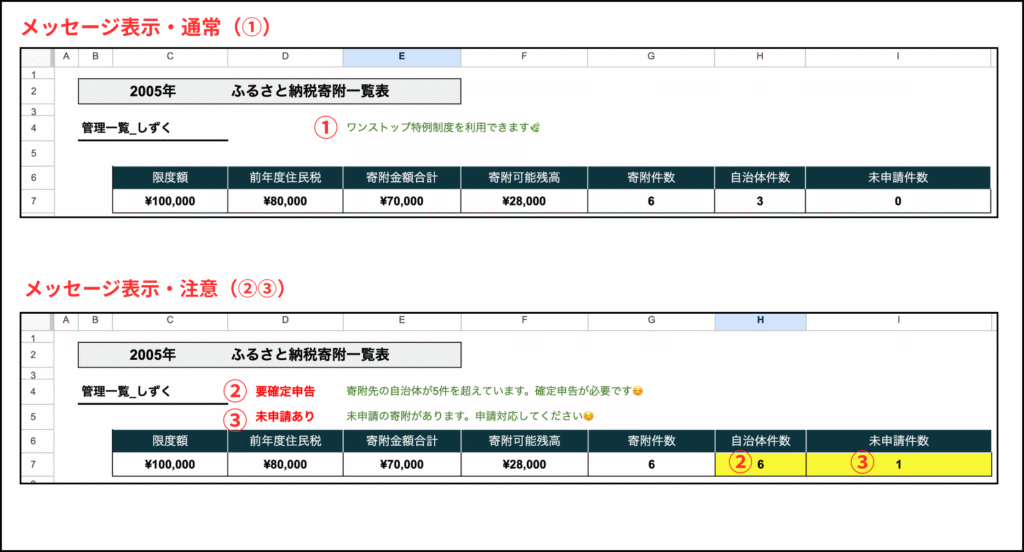Click the circled 3 in the yellow 未申請件数 cell
The image size is (1024, 552).
coord(862,463)
